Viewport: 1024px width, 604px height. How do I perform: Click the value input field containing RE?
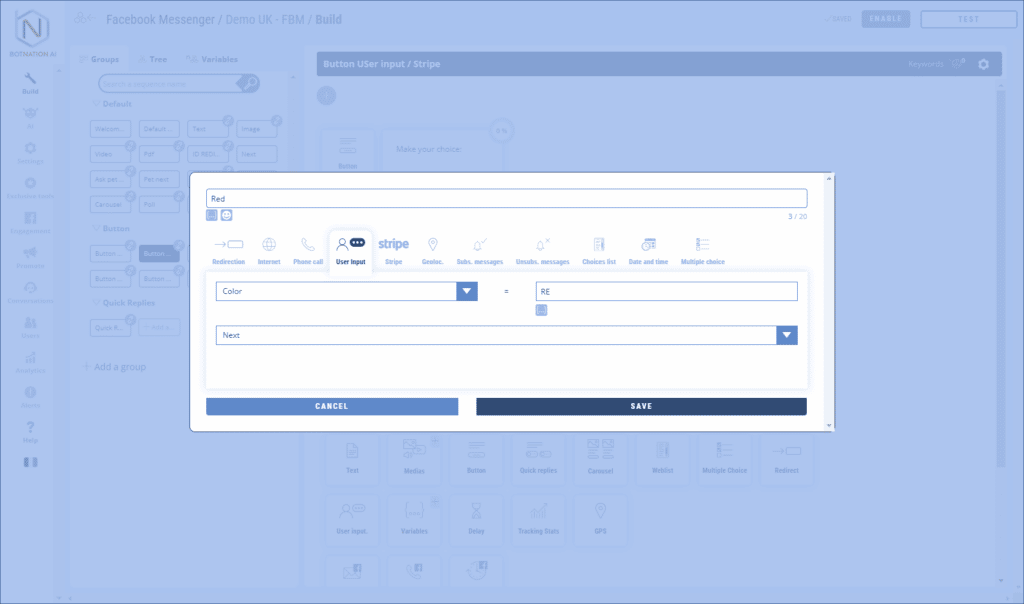click(666, 291)
